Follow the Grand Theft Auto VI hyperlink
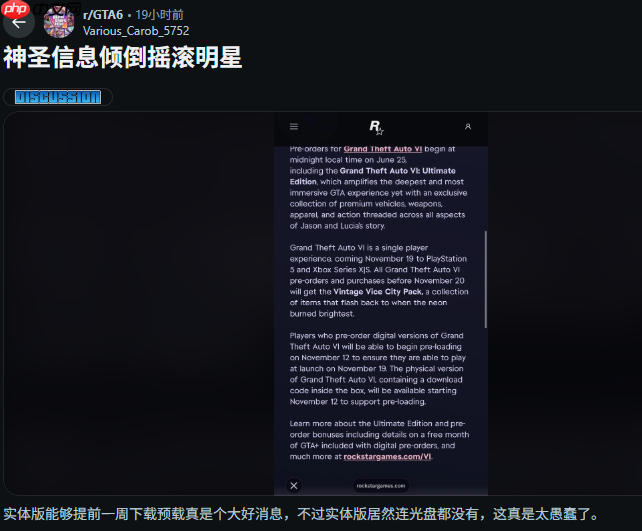 pyautogui.click(x=383, y=149)
